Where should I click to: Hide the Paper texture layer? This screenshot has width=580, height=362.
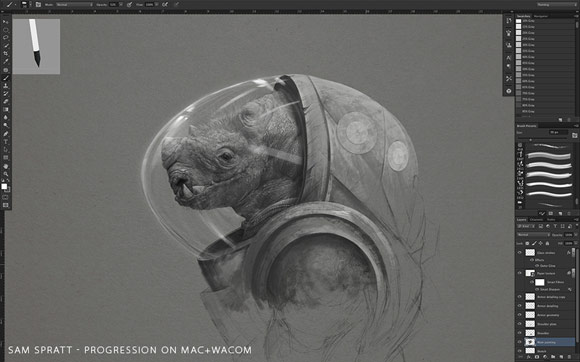click(520, 273)
